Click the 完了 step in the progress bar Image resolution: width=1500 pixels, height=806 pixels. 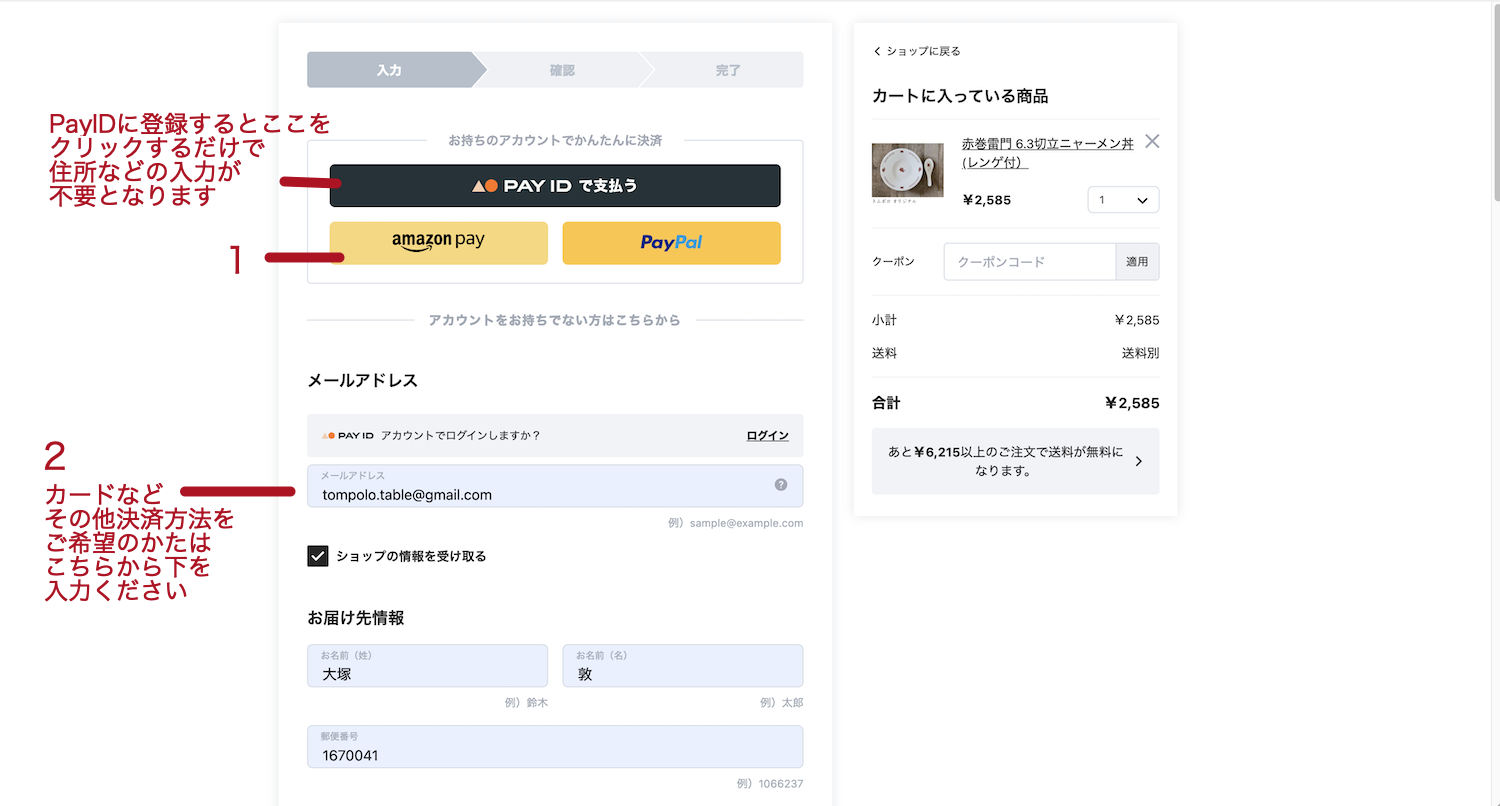coord(728,70)
